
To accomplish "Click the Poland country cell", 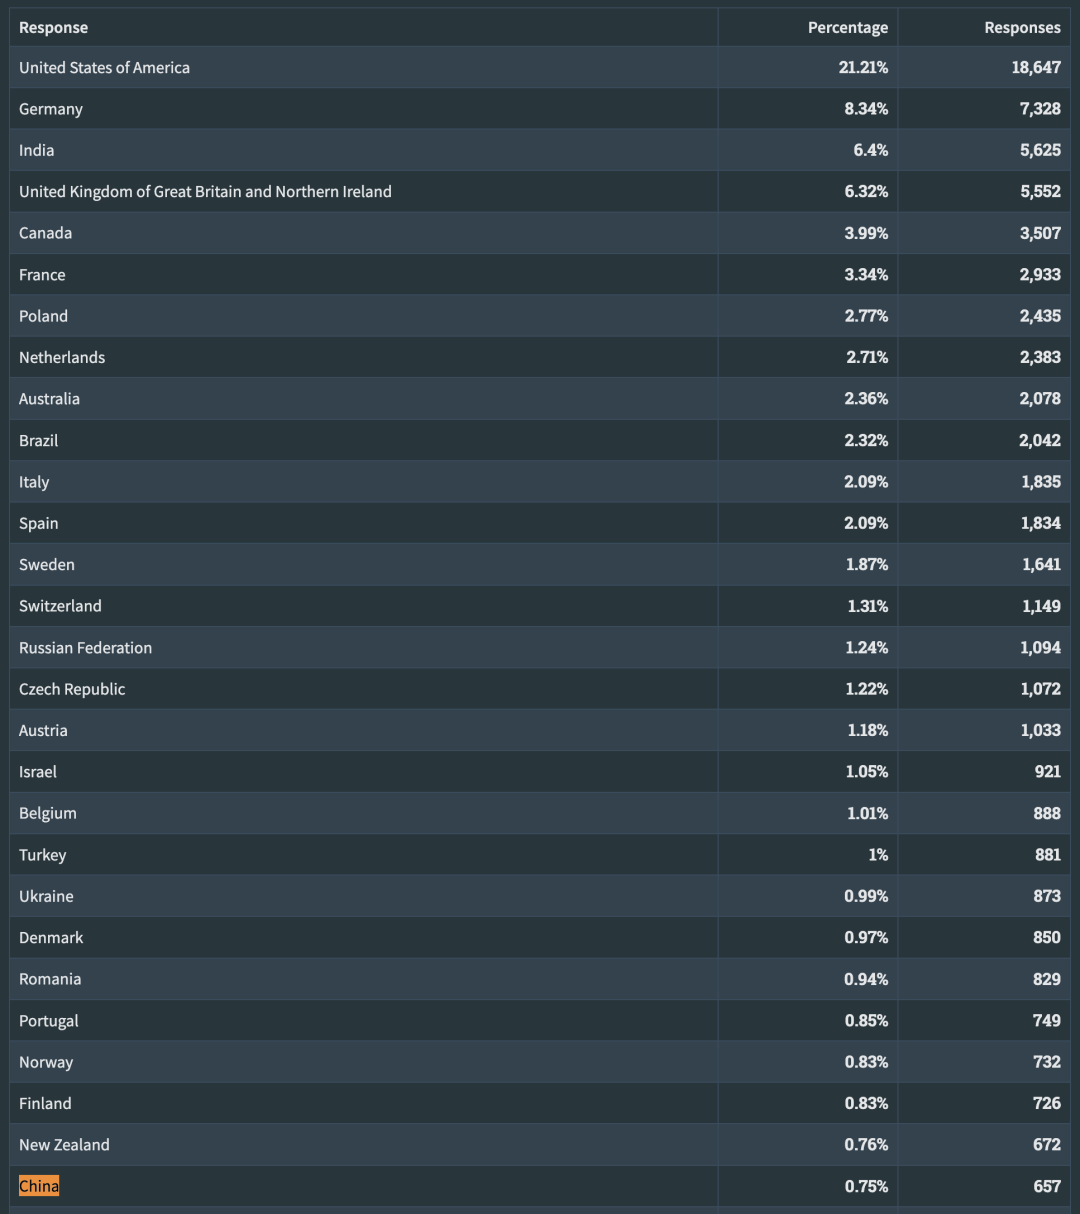I will coord(44,316).
